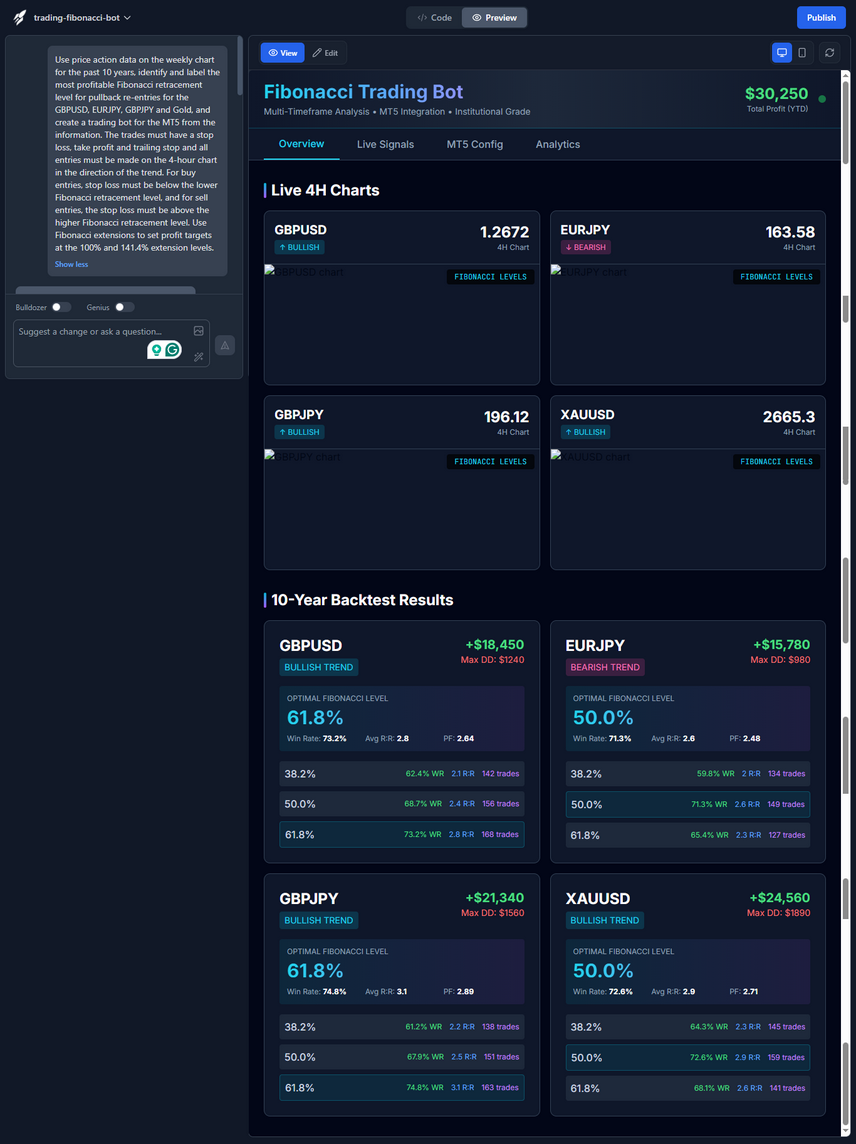
Task: Click the magic wand enhance prompt icon
Action: (x=199, y=356)
